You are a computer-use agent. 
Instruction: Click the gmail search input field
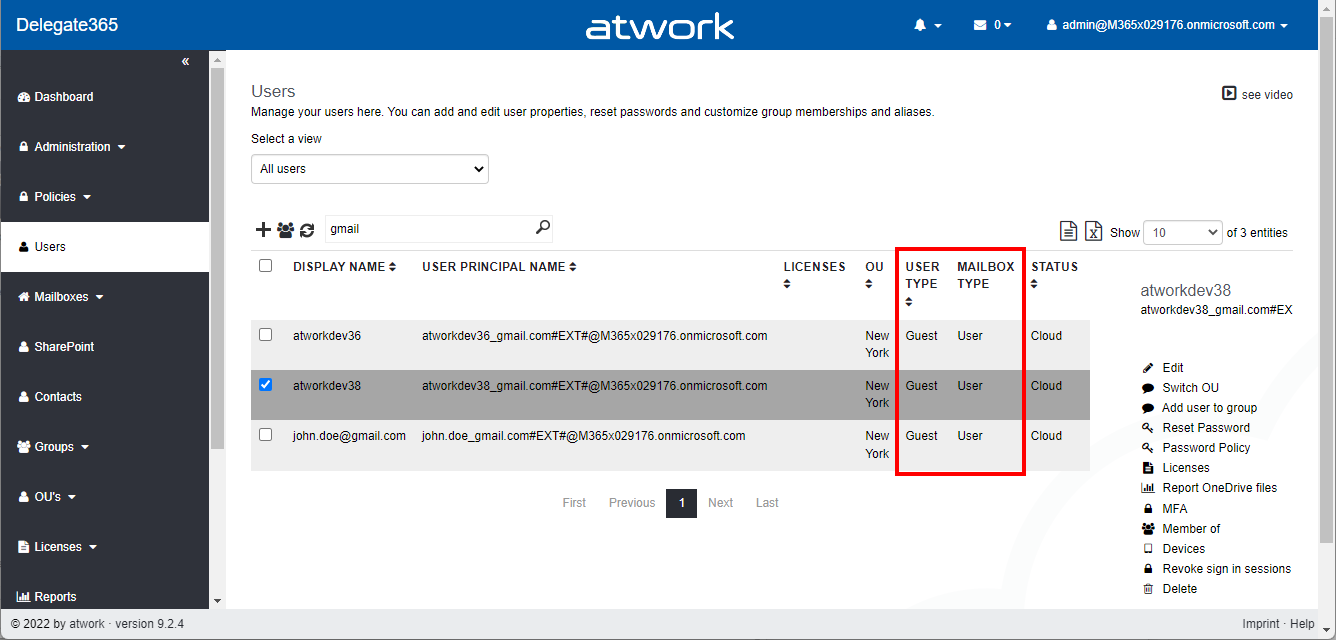pyautogui.click(x=428, y=229)
